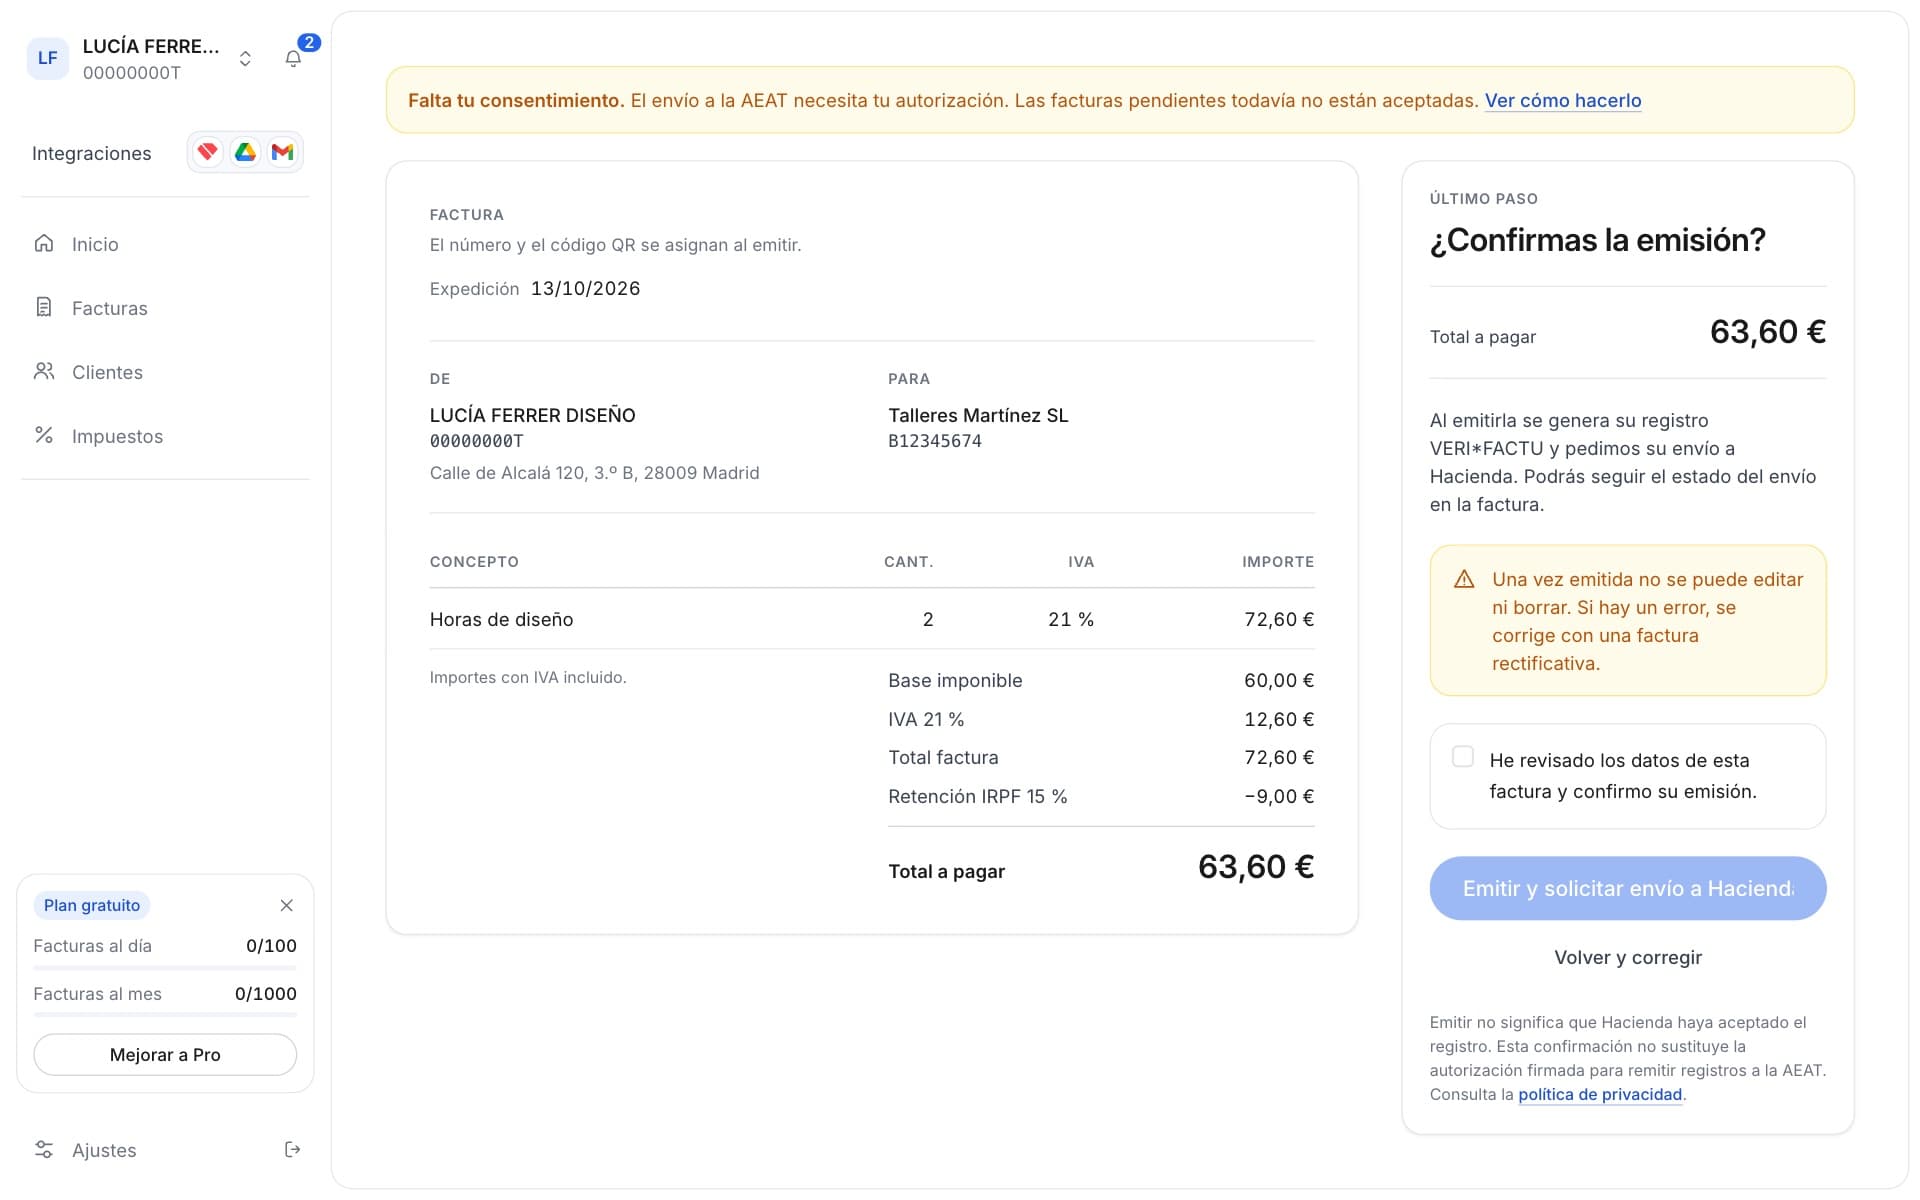Click the Base imponible amount 60,00 €
Viewport: 1920px width, 1200px height.
click(x=1279, y=680)
